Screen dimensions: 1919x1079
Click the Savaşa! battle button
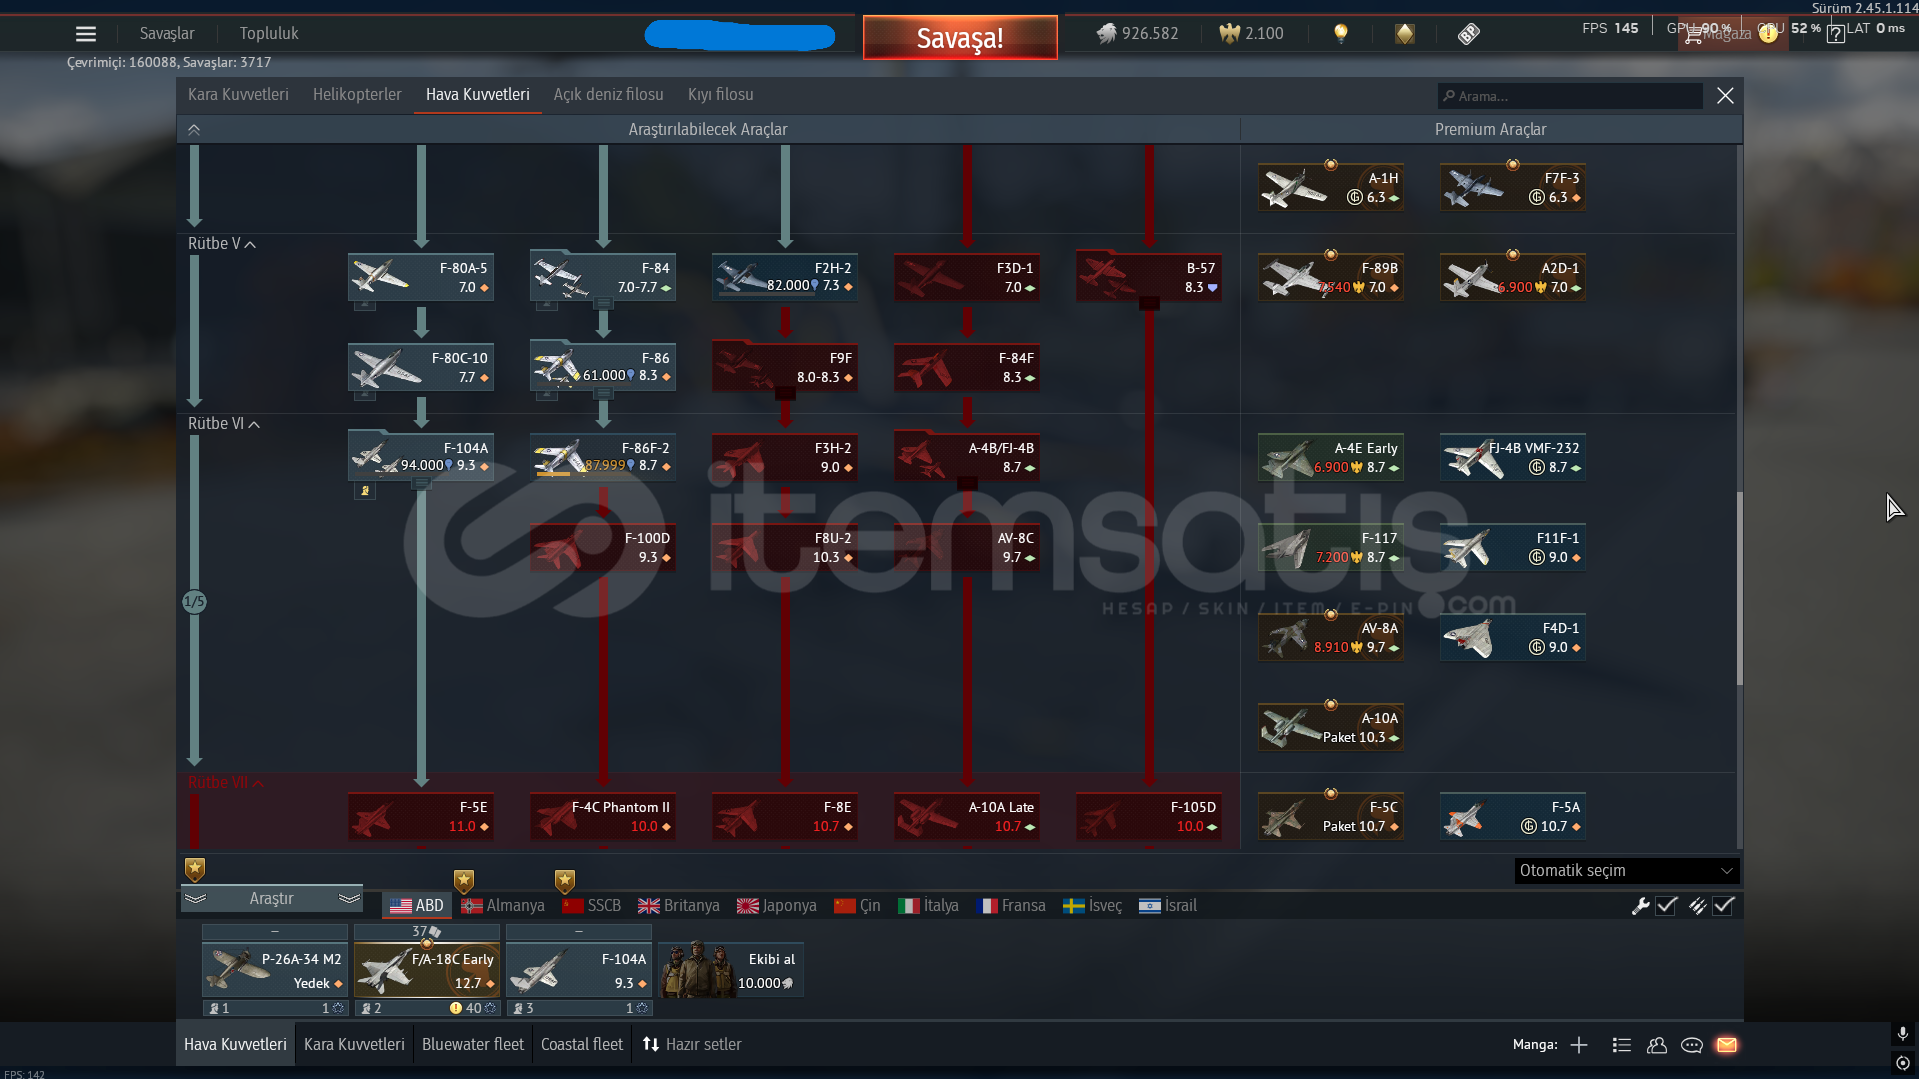coord(960,38)
